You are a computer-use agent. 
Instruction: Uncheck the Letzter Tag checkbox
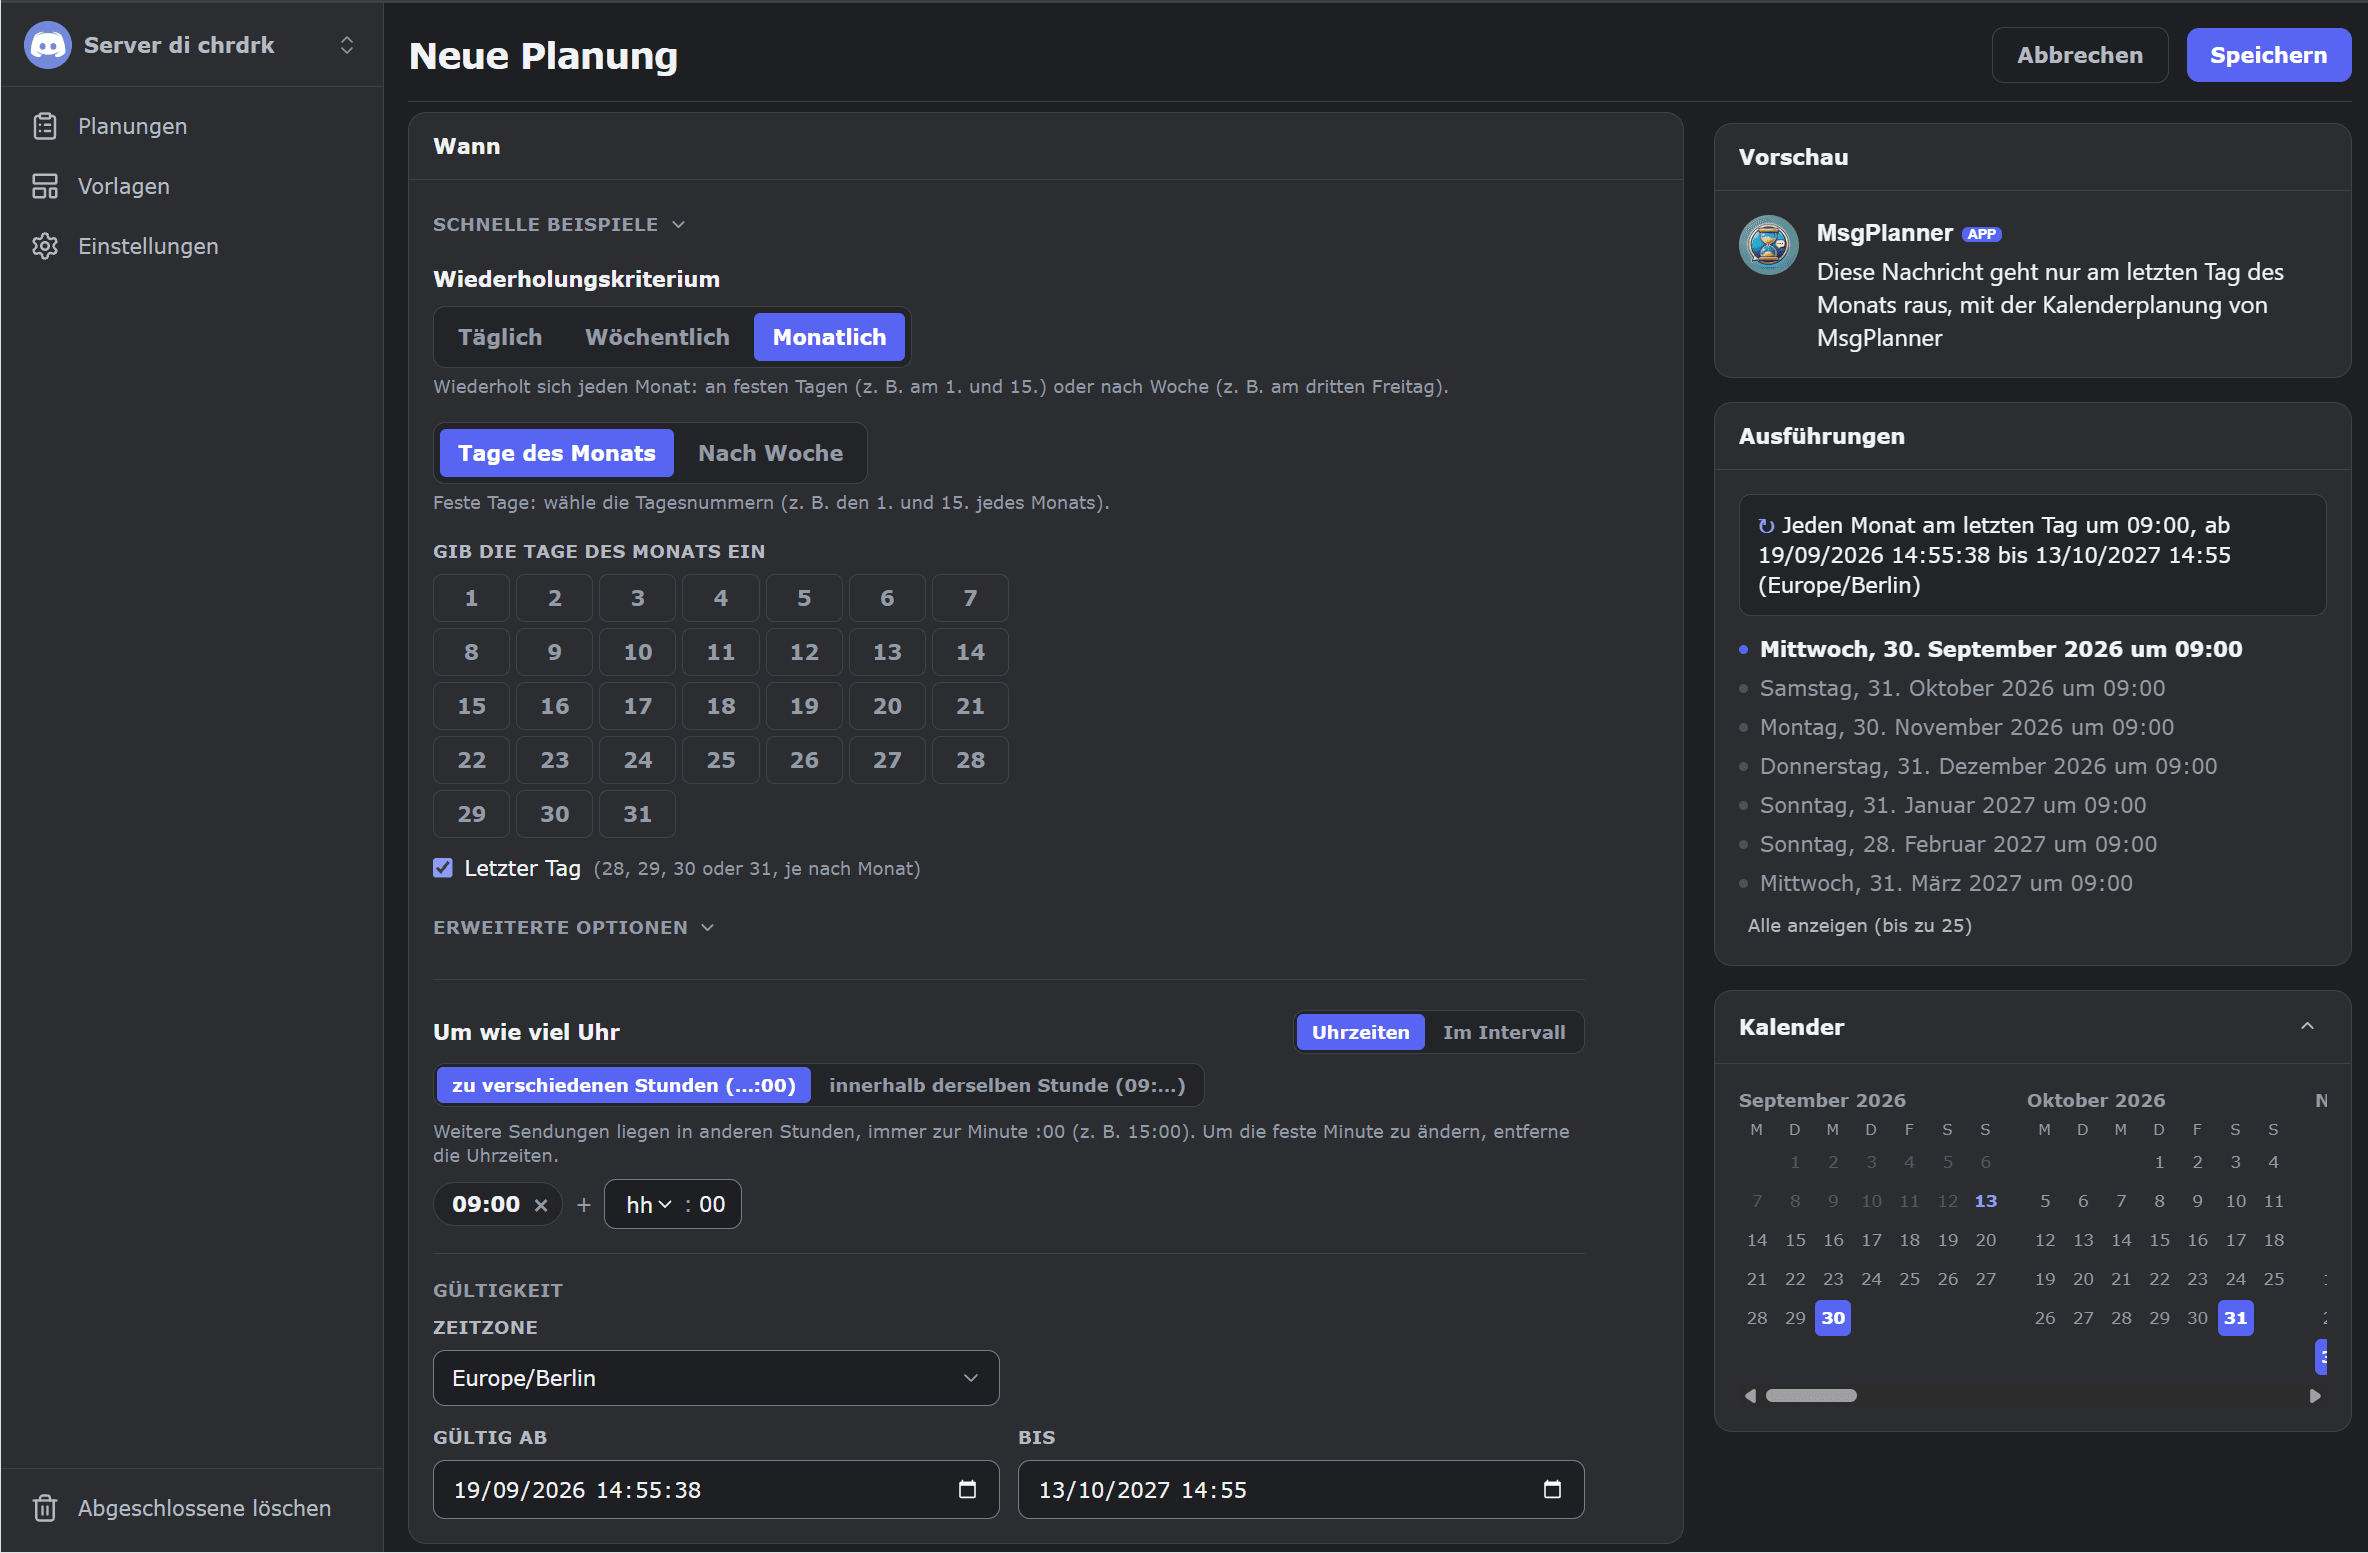pyautogui.click(x=443, y=868)
